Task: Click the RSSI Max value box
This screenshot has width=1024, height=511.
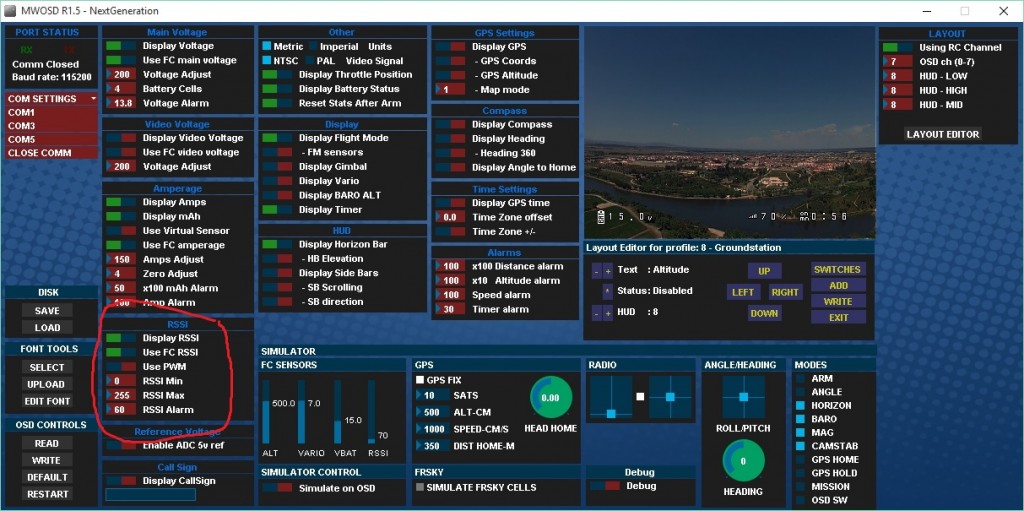Action: [x=121, y=395]
